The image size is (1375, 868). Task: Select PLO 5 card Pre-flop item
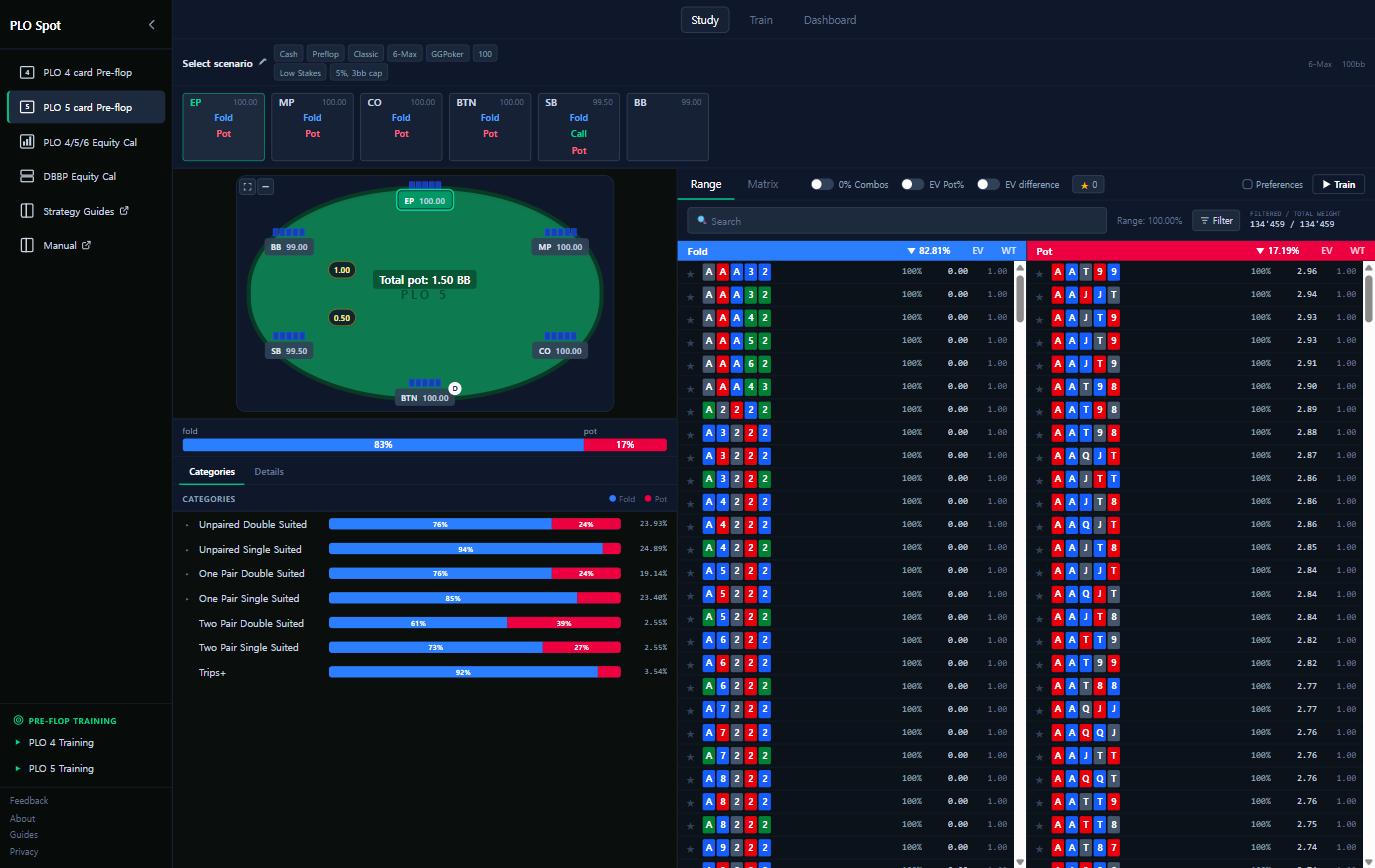pyautogui.click(x=86, y=107)
